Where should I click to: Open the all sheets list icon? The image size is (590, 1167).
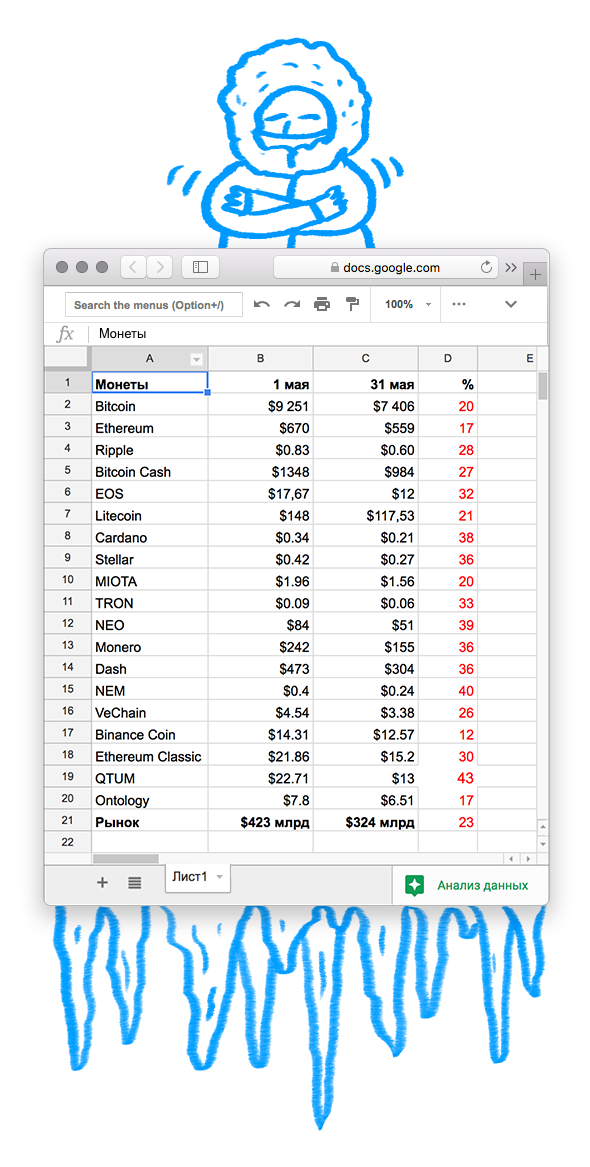134,883
